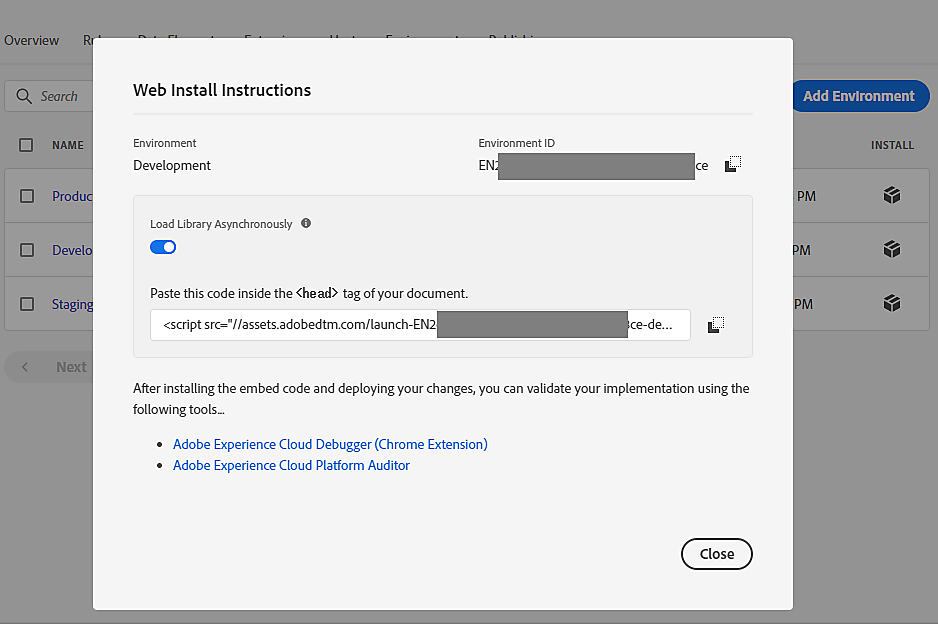Copy the embed script code

pos(715,325)
